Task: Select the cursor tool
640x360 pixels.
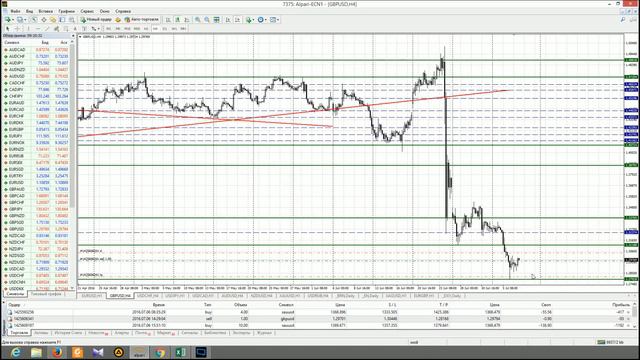Action: (8, 29)
